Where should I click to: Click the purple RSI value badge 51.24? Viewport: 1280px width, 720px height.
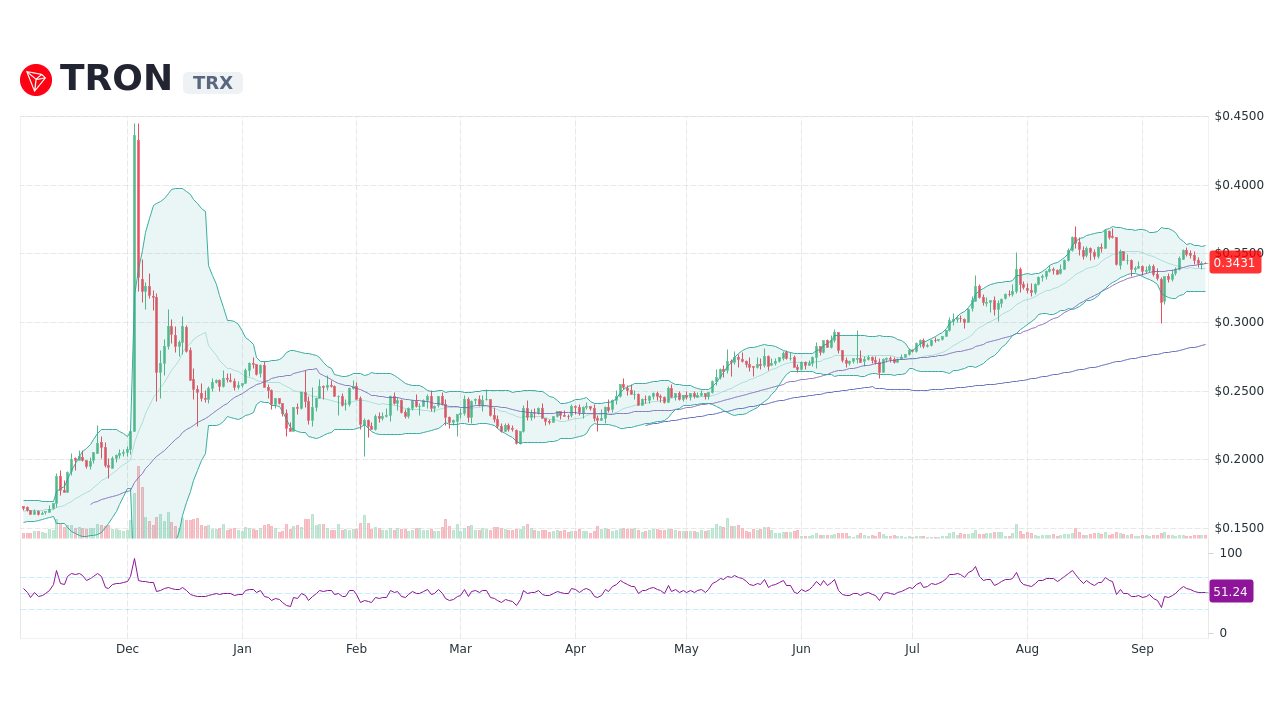point(1231,591)
